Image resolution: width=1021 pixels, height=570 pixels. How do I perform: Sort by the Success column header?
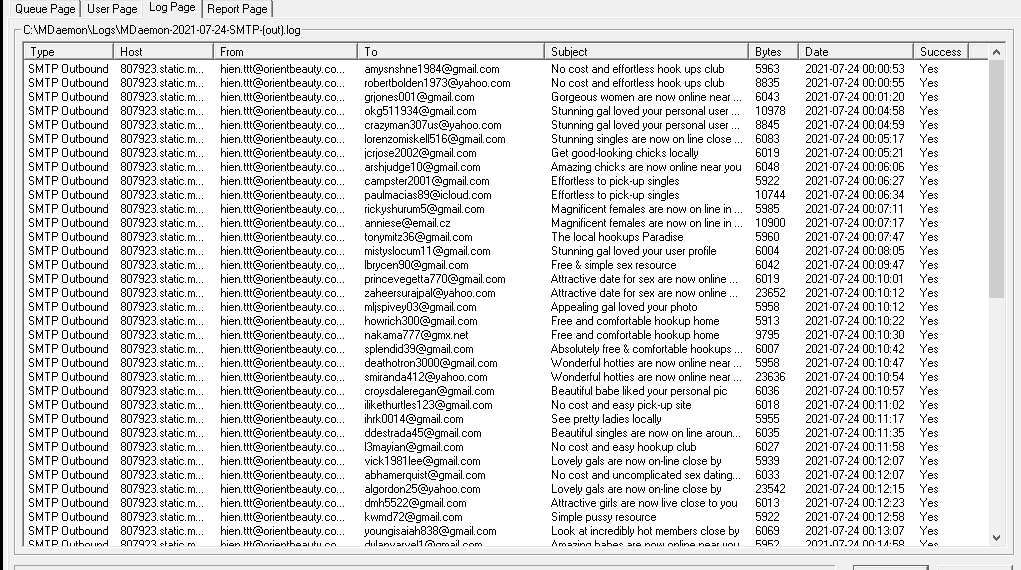(x=941, y=51)
